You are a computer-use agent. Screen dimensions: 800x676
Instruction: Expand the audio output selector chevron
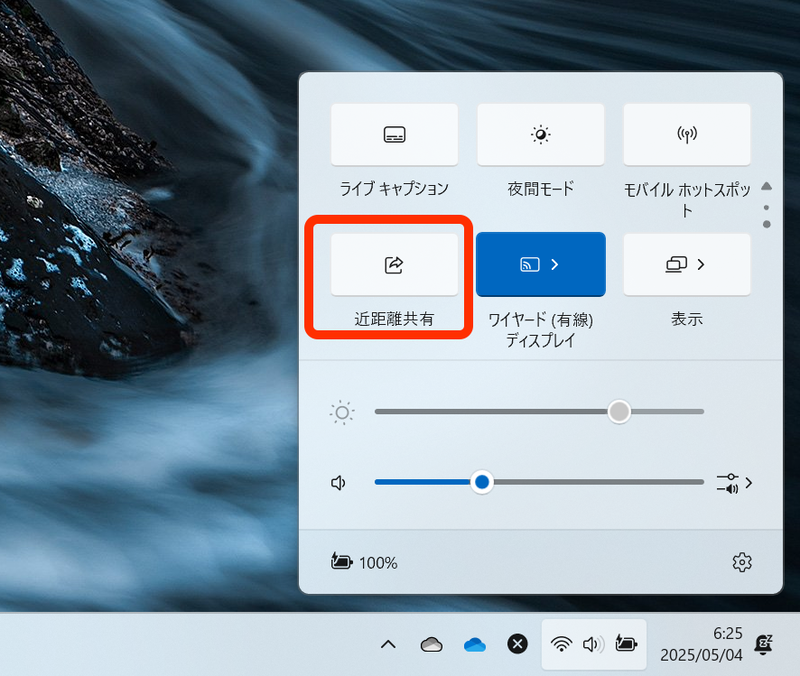tap(749, 482)
